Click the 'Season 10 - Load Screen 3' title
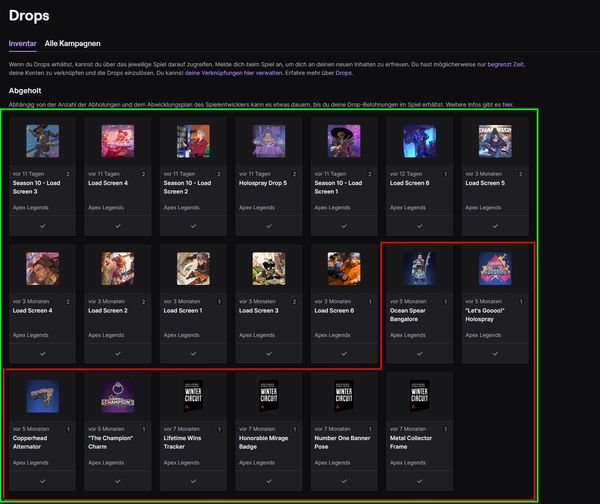Image resolution: width=600 pixels, height=504 pixels. click(x=36, y=187)
